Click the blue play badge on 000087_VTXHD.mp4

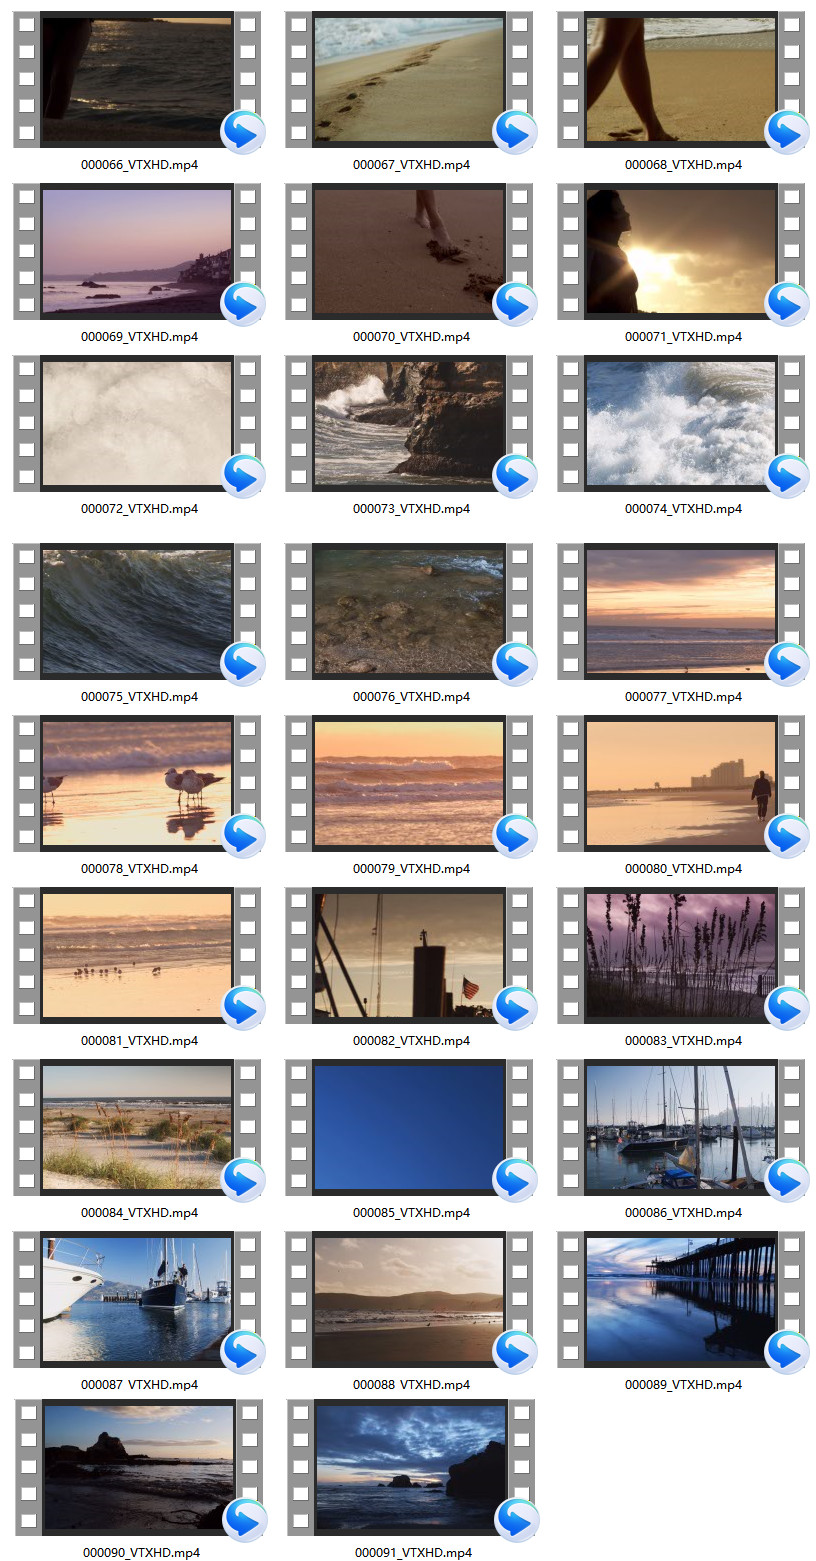point(243,1352)
